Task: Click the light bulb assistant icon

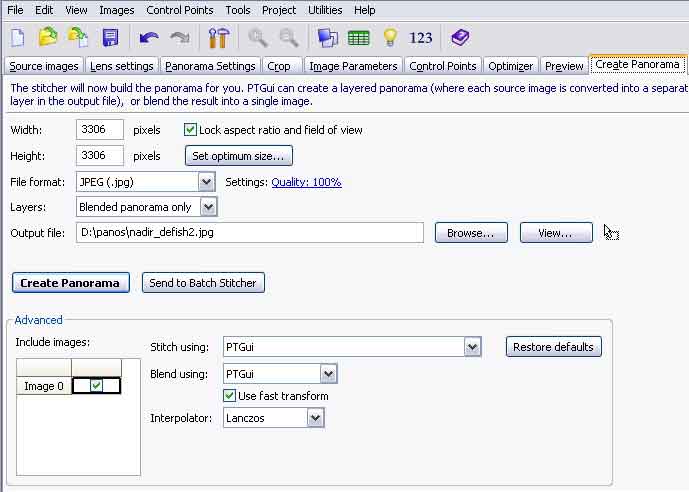Action: pyautogui.click(x=390, y=38)
